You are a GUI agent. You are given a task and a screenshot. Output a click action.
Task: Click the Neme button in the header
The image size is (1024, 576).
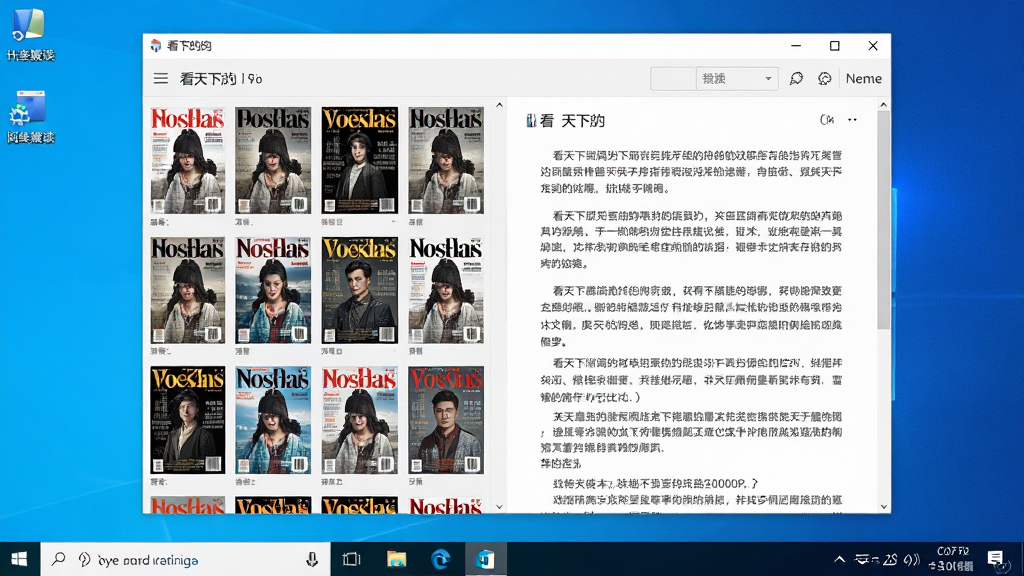point(863,79)
